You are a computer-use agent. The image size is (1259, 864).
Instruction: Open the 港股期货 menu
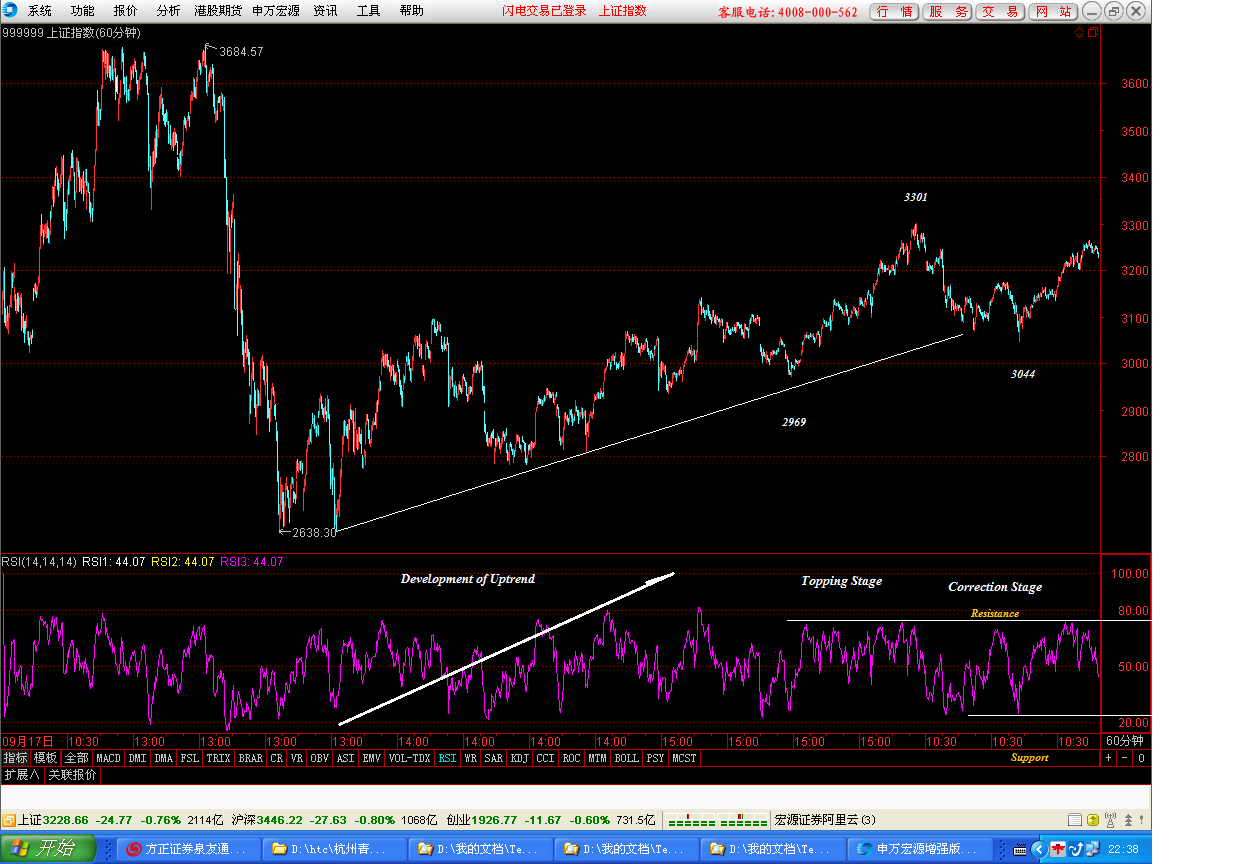tap(217, 11)
